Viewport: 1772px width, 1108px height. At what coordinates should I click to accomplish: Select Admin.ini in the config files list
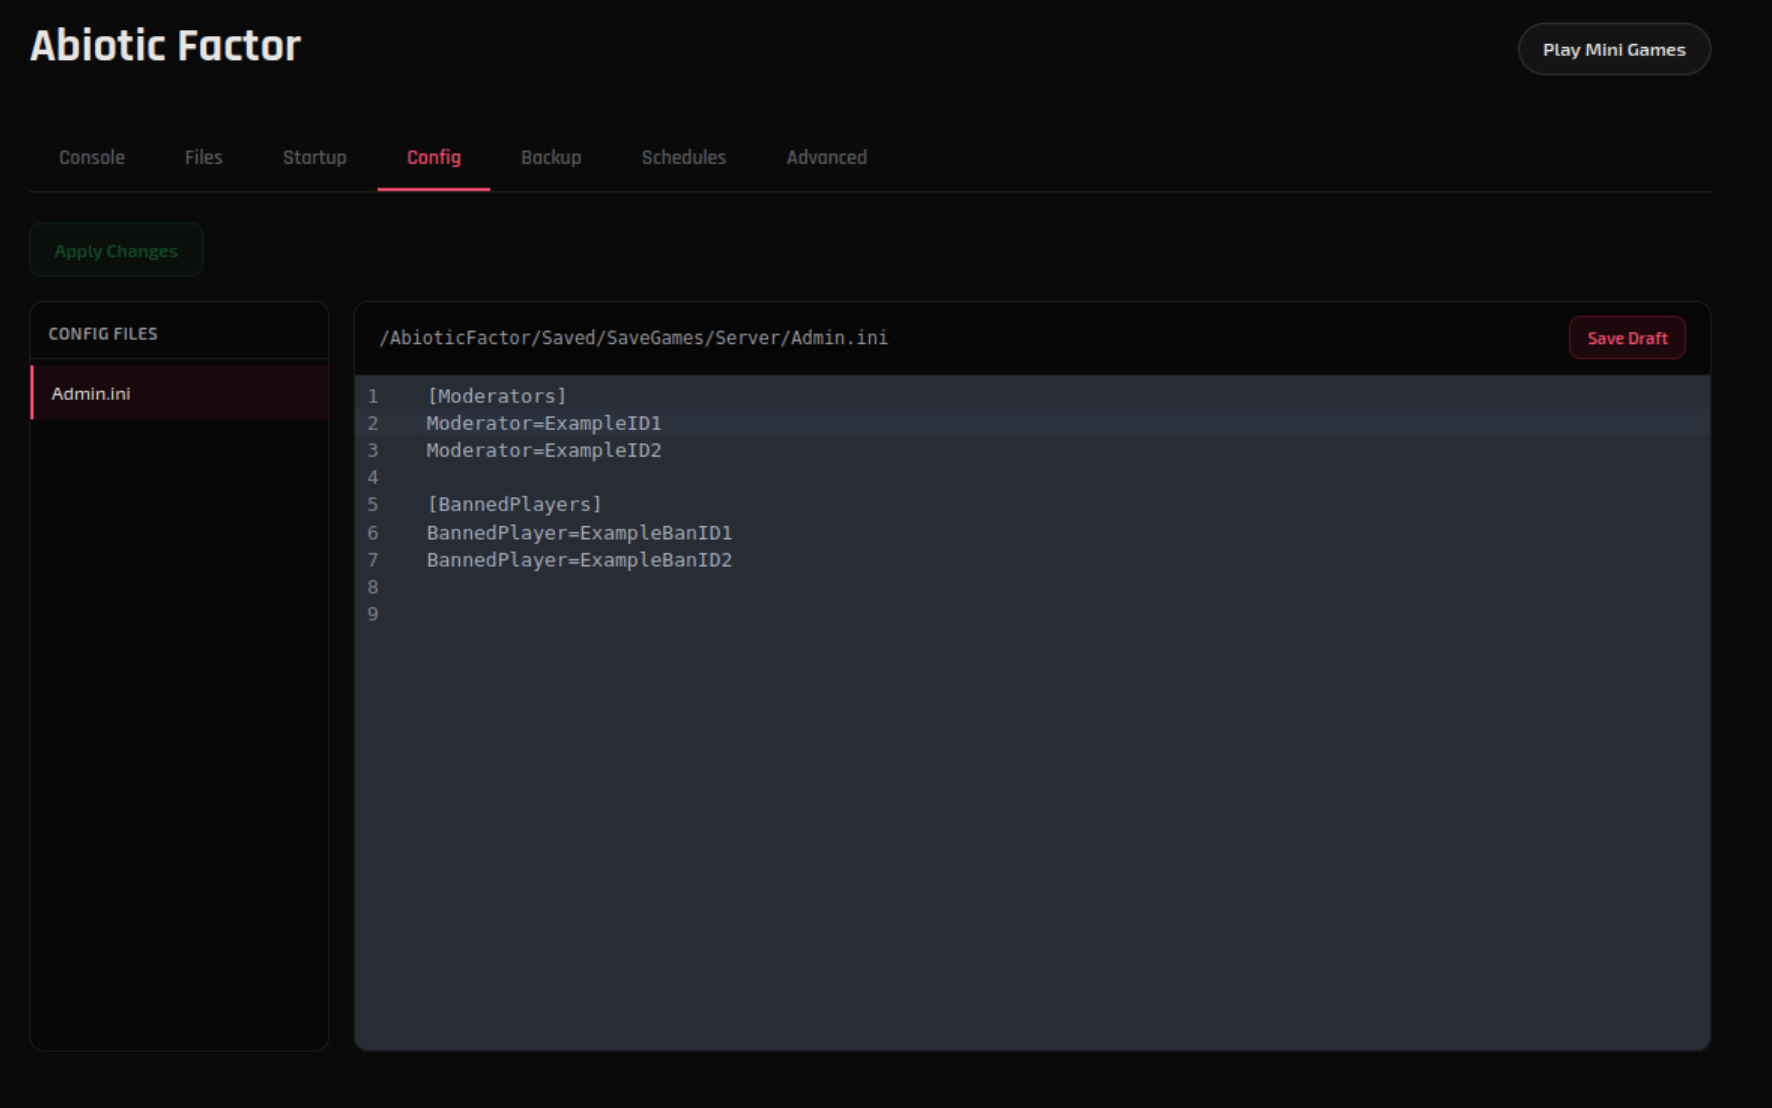coord(91,393)
